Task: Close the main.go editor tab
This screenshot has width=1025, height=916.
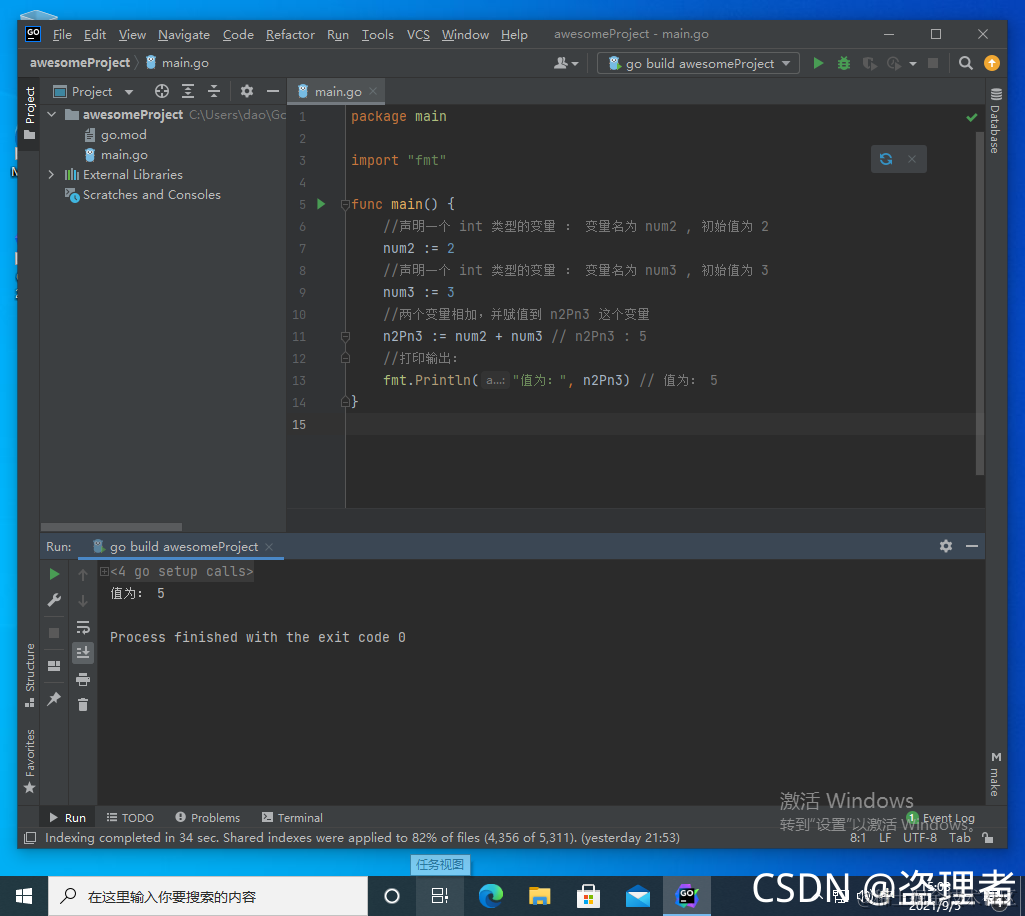Action: click(x=373, y=92)
